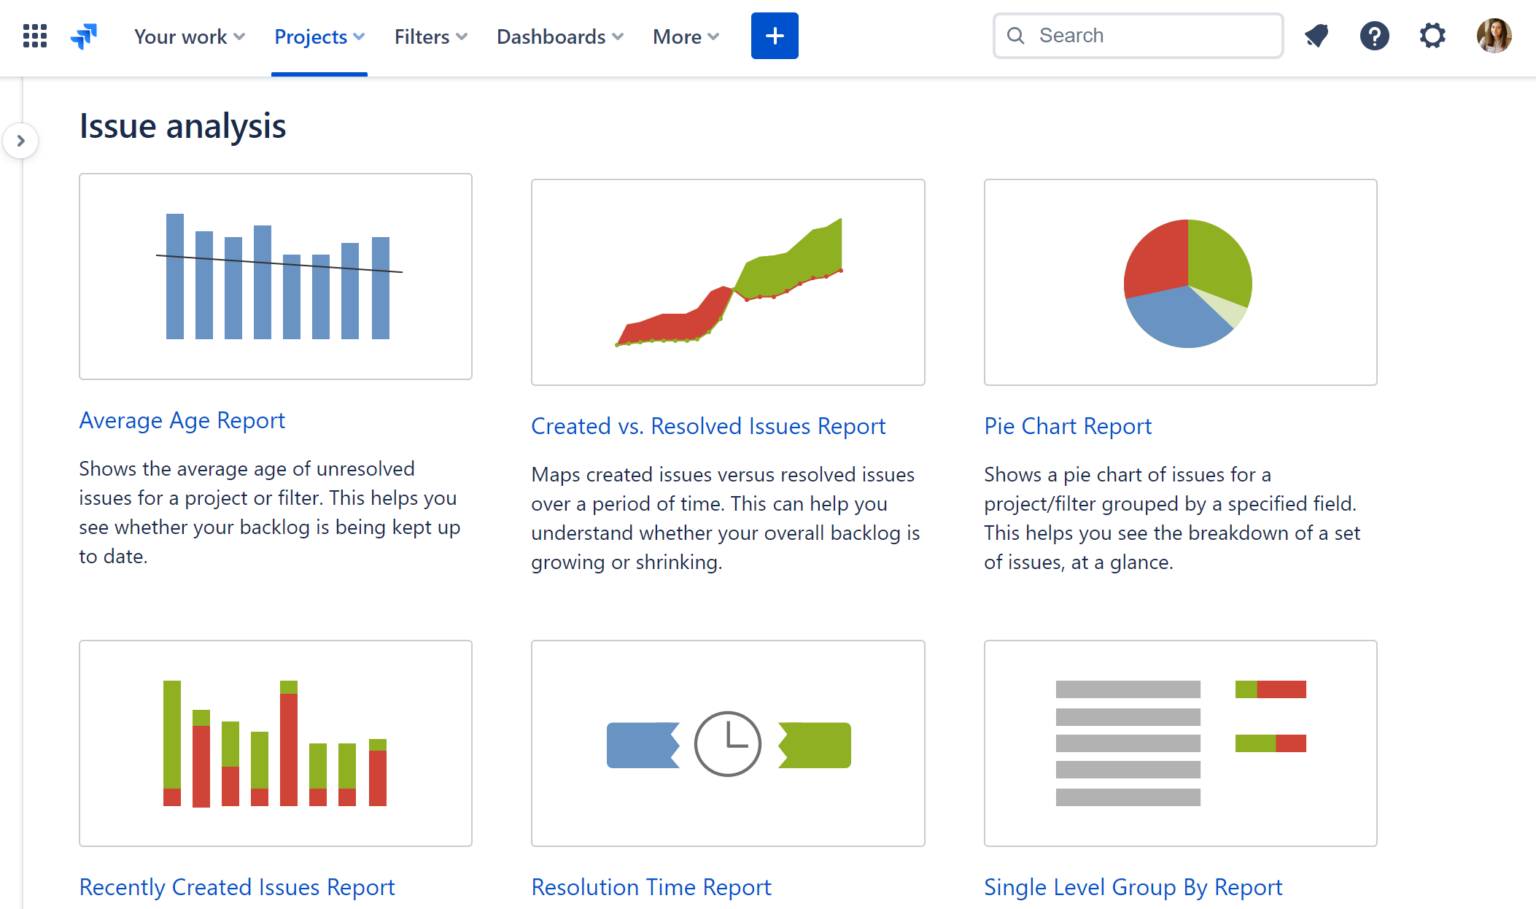Open the app switcher grid icon
This screenshot has width=1536, height=909.
(34, 35)
